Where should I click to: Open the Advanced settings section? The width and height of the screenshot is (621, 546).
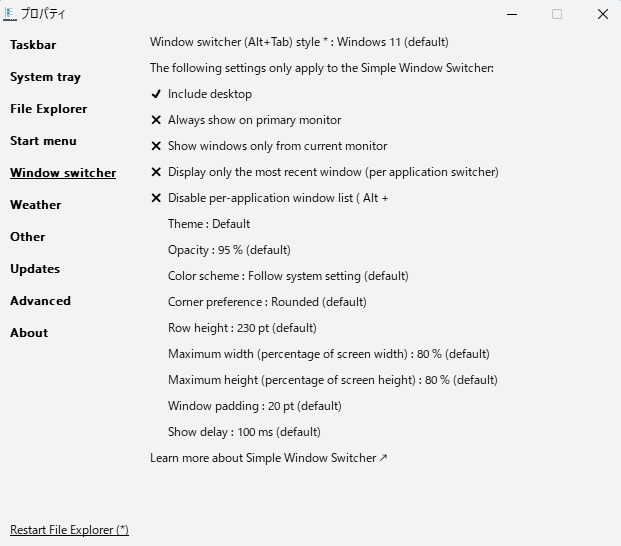40,301
